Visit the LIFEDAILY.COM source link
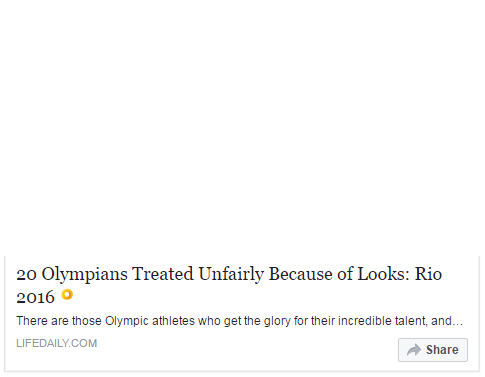Image resolution: width=485 pixels, height=377 pixels. (56, 343)
